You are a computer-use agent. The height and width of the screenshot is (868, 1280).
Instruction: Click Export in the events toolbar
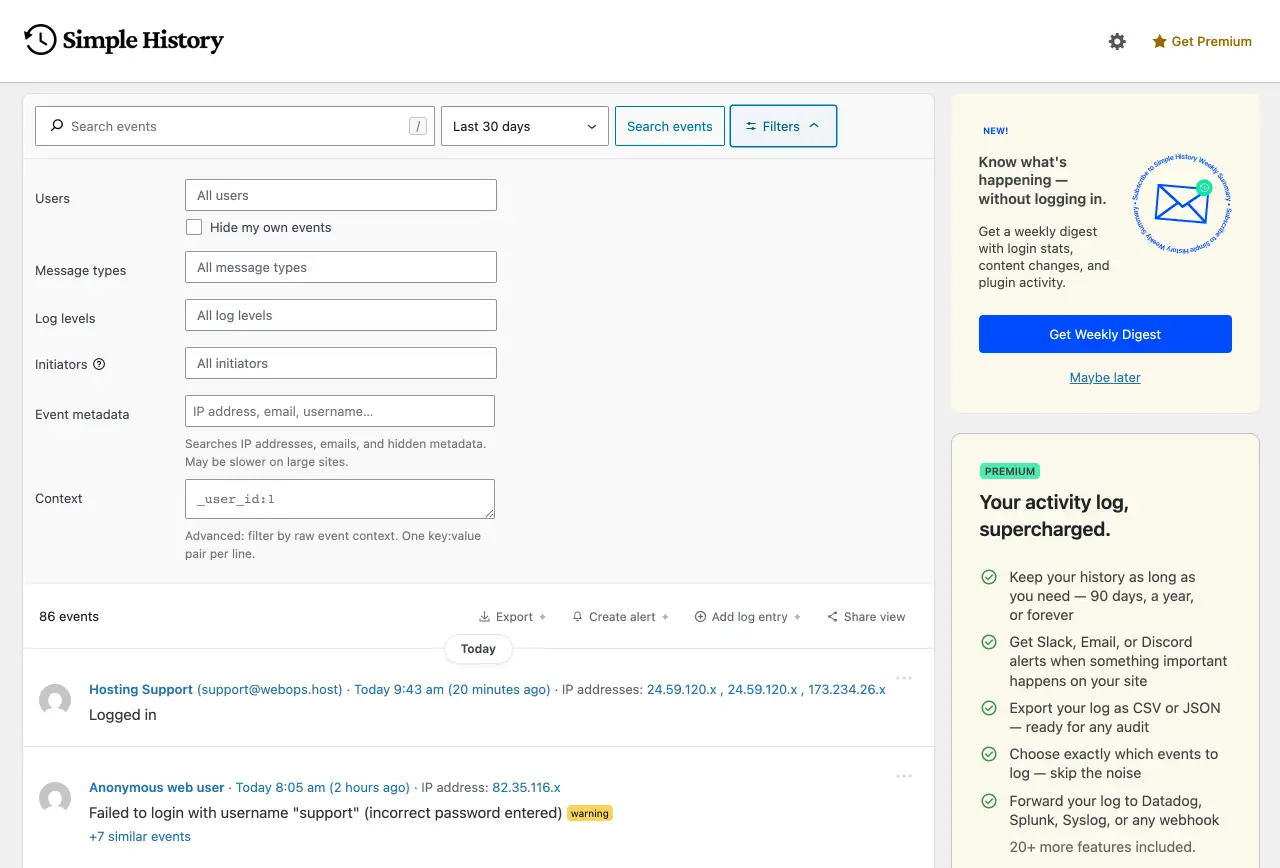point(512,617)
